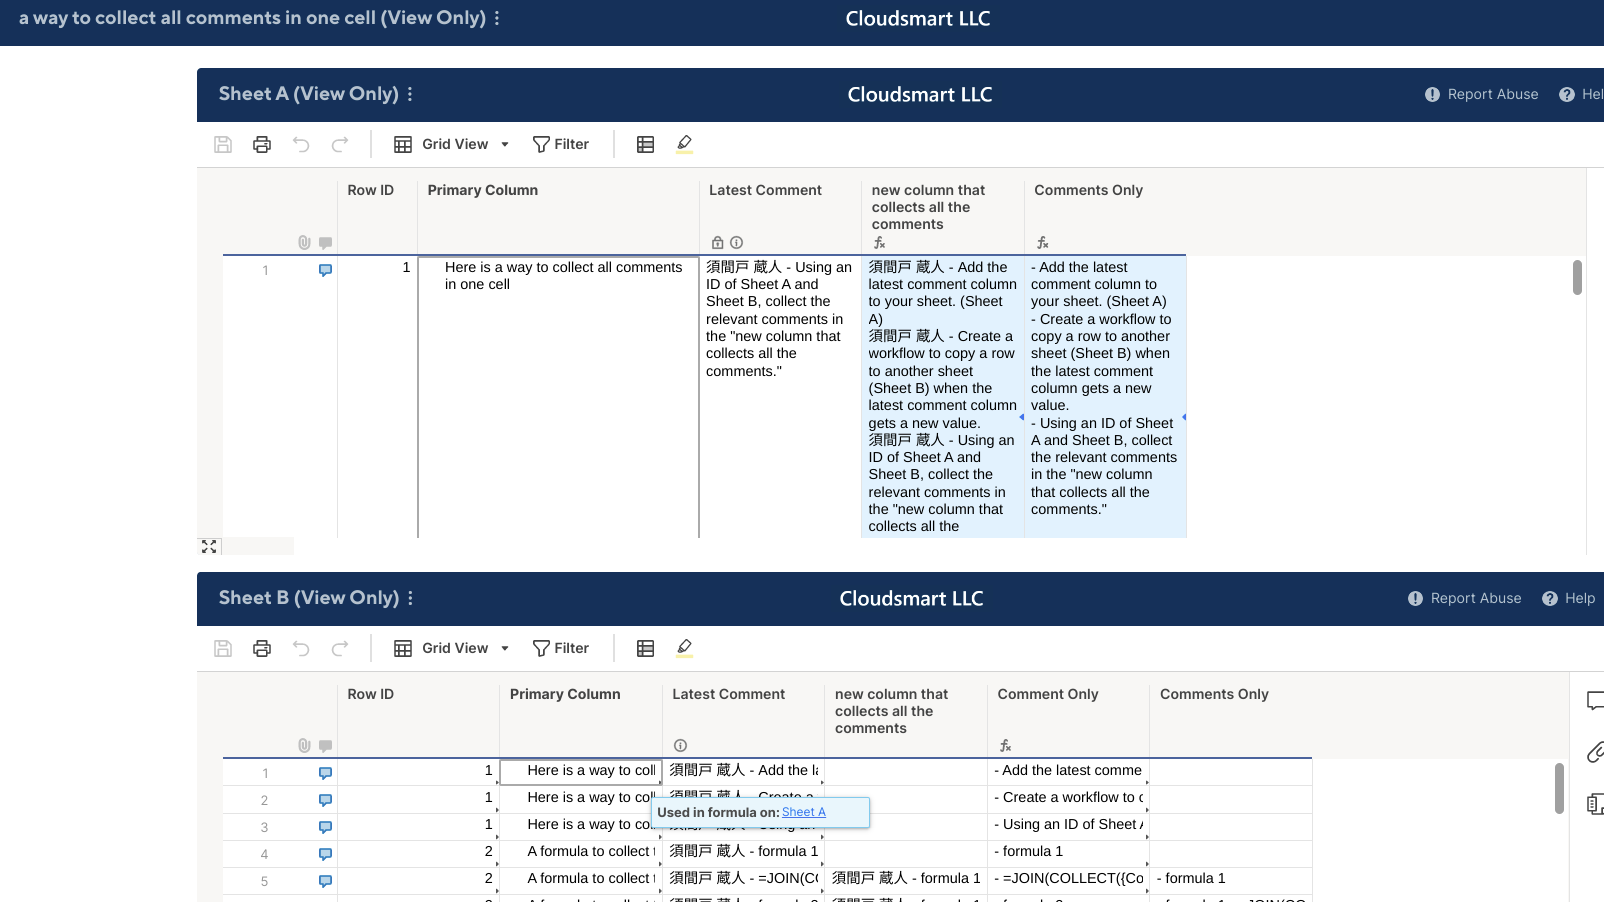This screenshot has height=902, width=1604.
Task: Select the Row ID column header in Sheet A
Action: click(x=377, y=216)
